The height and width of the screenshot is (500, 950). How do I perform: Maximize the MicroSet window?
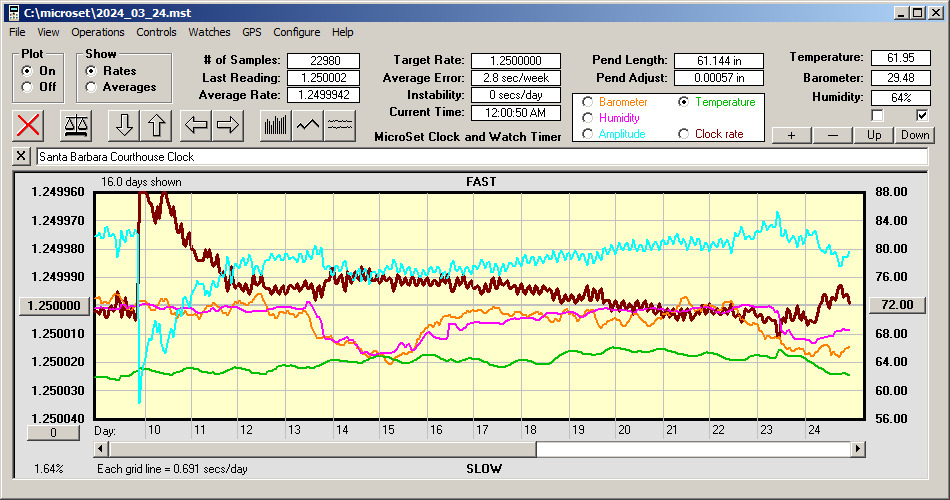[917, 13]
